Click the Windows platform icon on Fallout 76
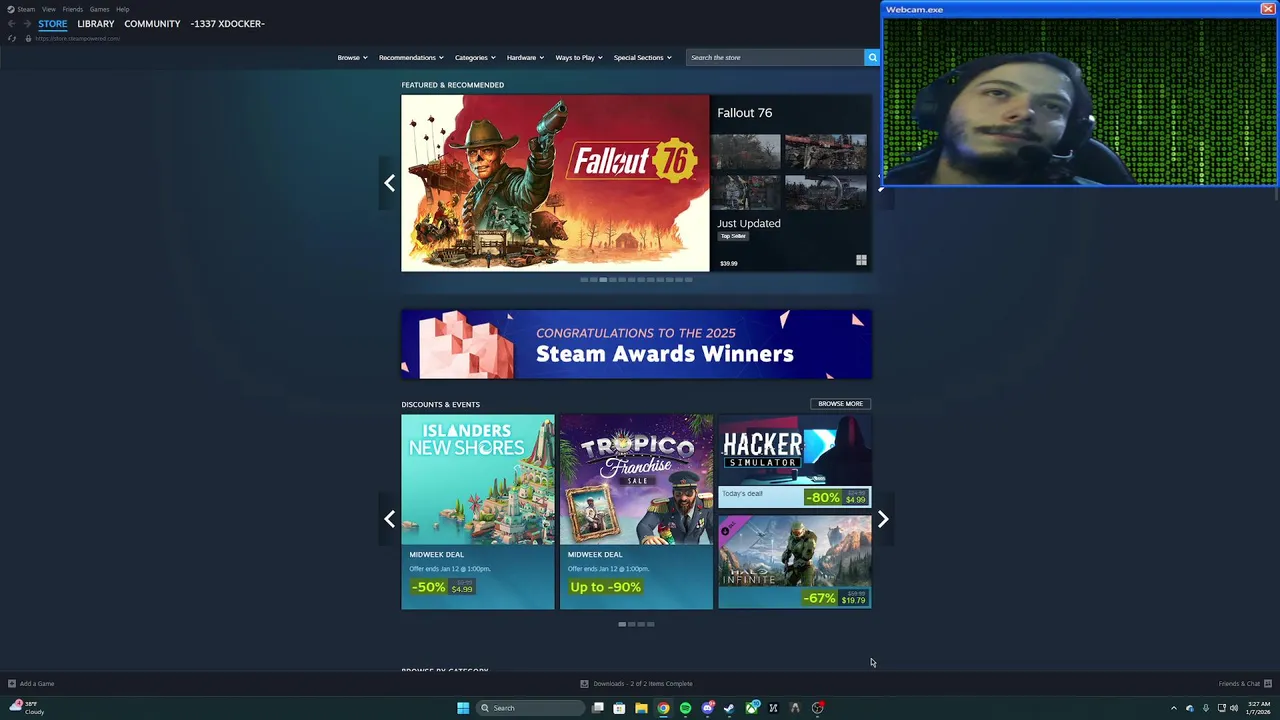Image resolution: width=1280 pixels, height=720 pixels. [x=861, y=260]
